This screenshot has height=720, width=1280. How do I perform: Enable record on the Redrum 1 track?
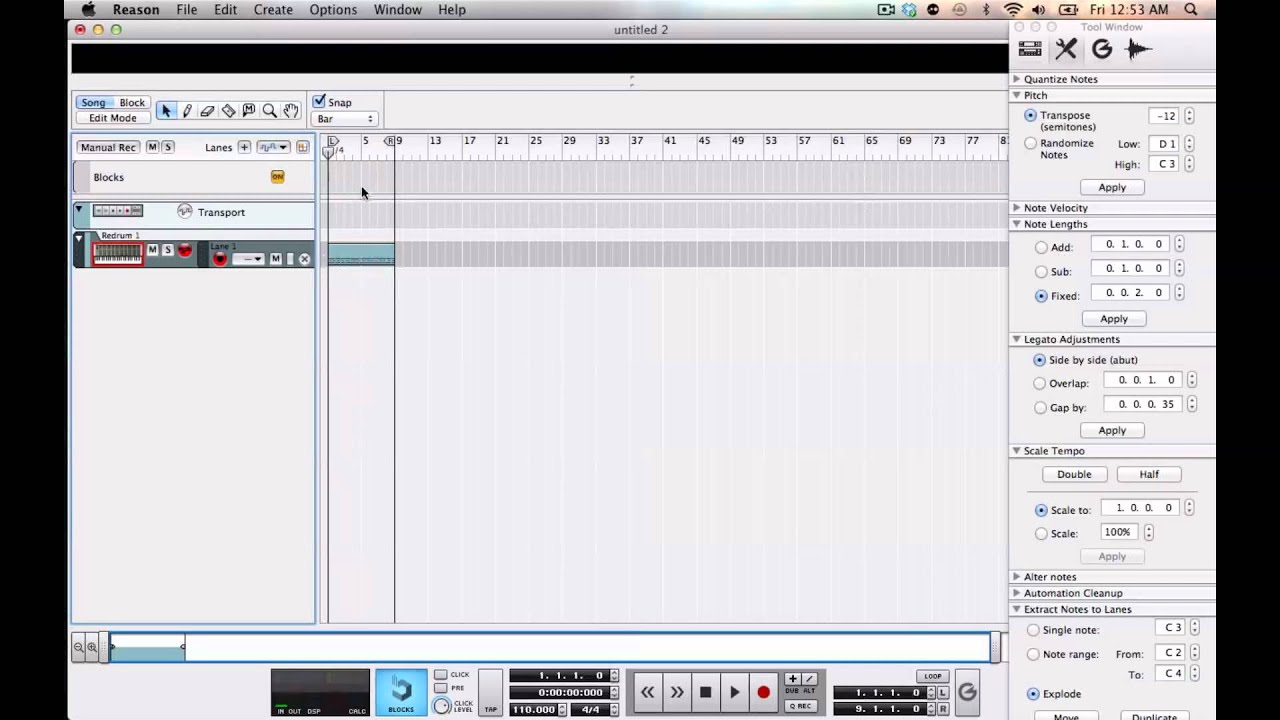click(184, 250)
